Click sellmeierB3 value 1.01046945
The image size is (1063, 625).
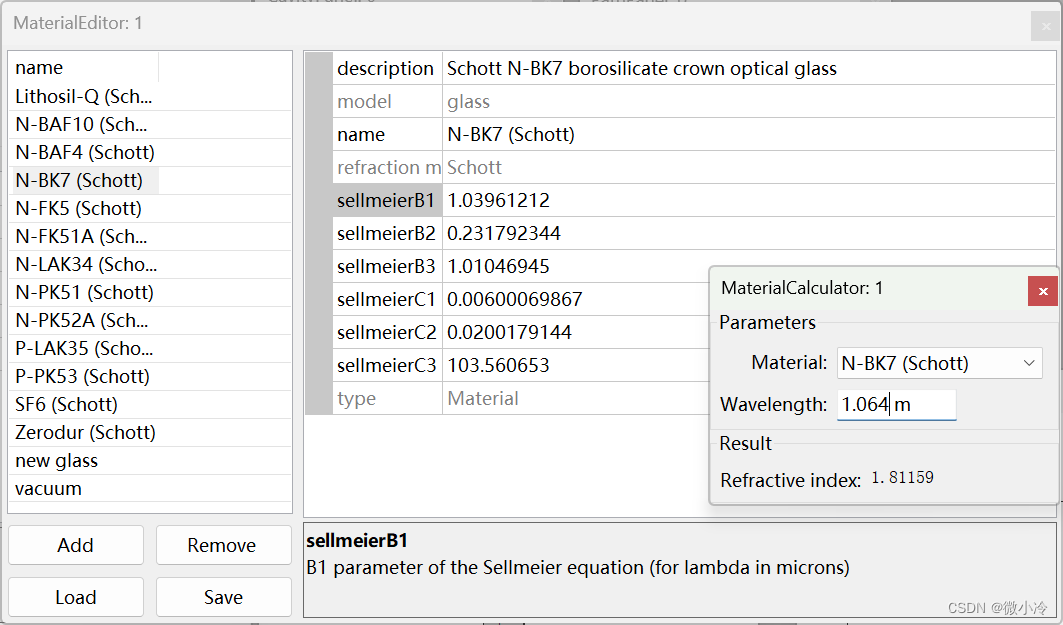(x=498, y=266)
